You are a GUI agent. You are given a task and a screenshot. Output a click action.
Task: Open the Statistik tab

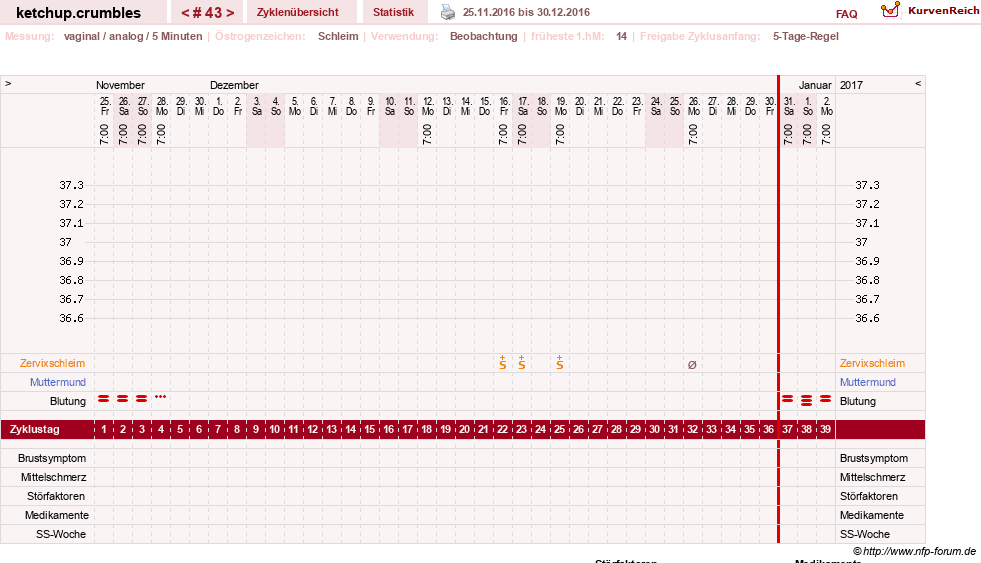(394, 12)
